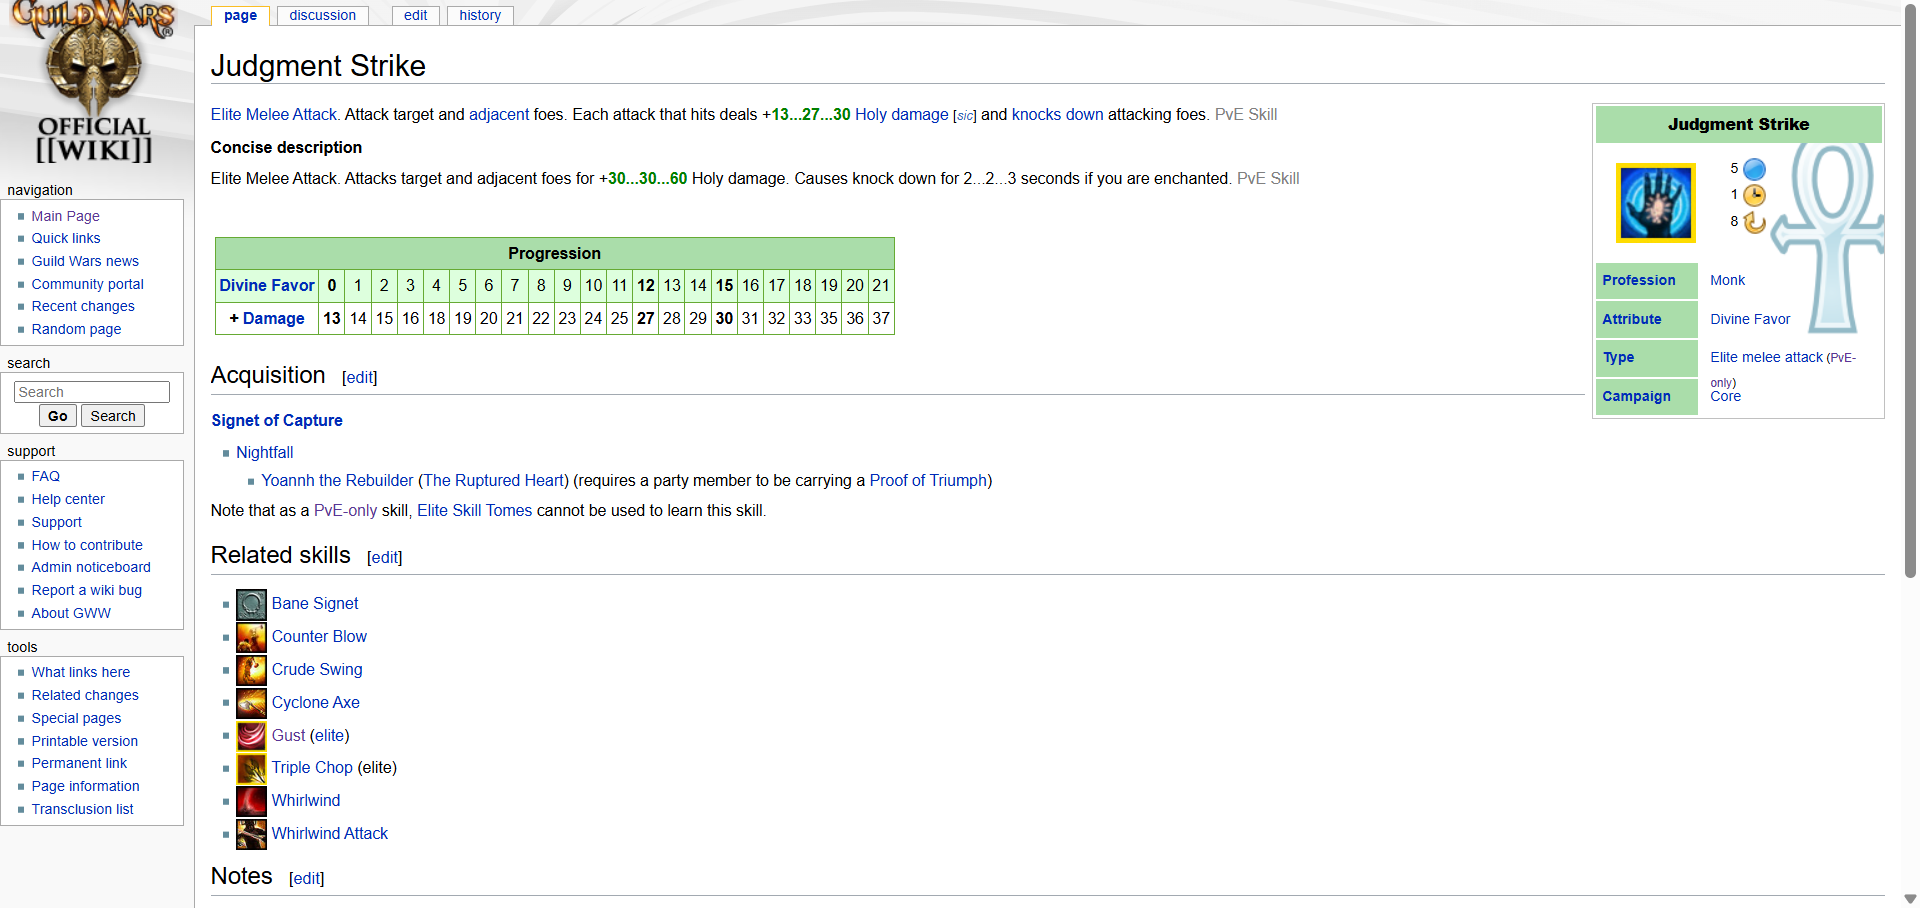Viewport: 1920px width, 908px height.
Task: Click the Cyclone Axe skill icon
Action: (251, 703)
